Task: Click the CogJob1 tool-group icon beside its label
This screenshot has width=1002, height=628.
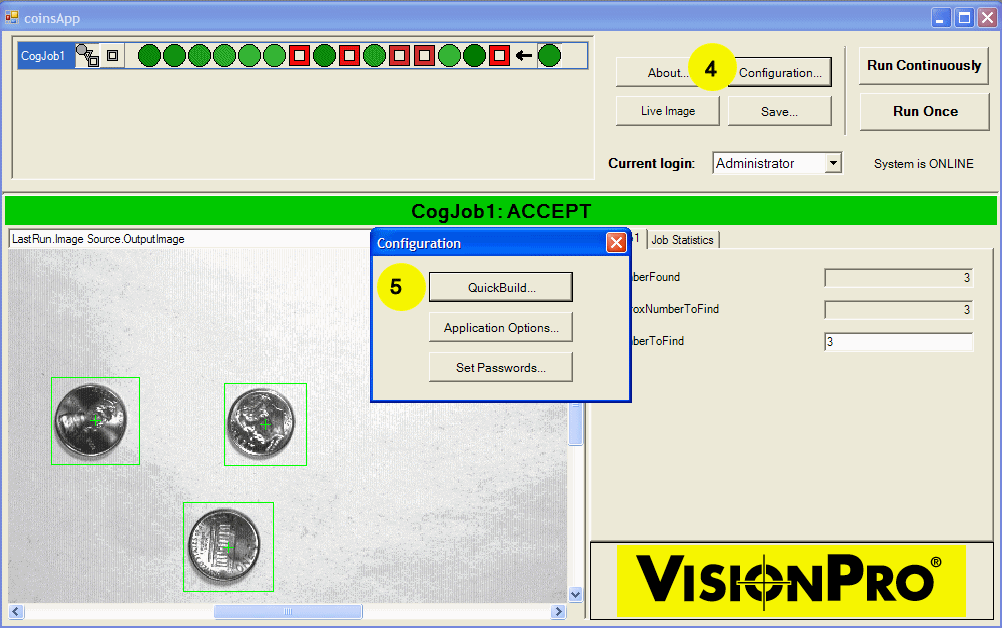Action: point(87,56)
